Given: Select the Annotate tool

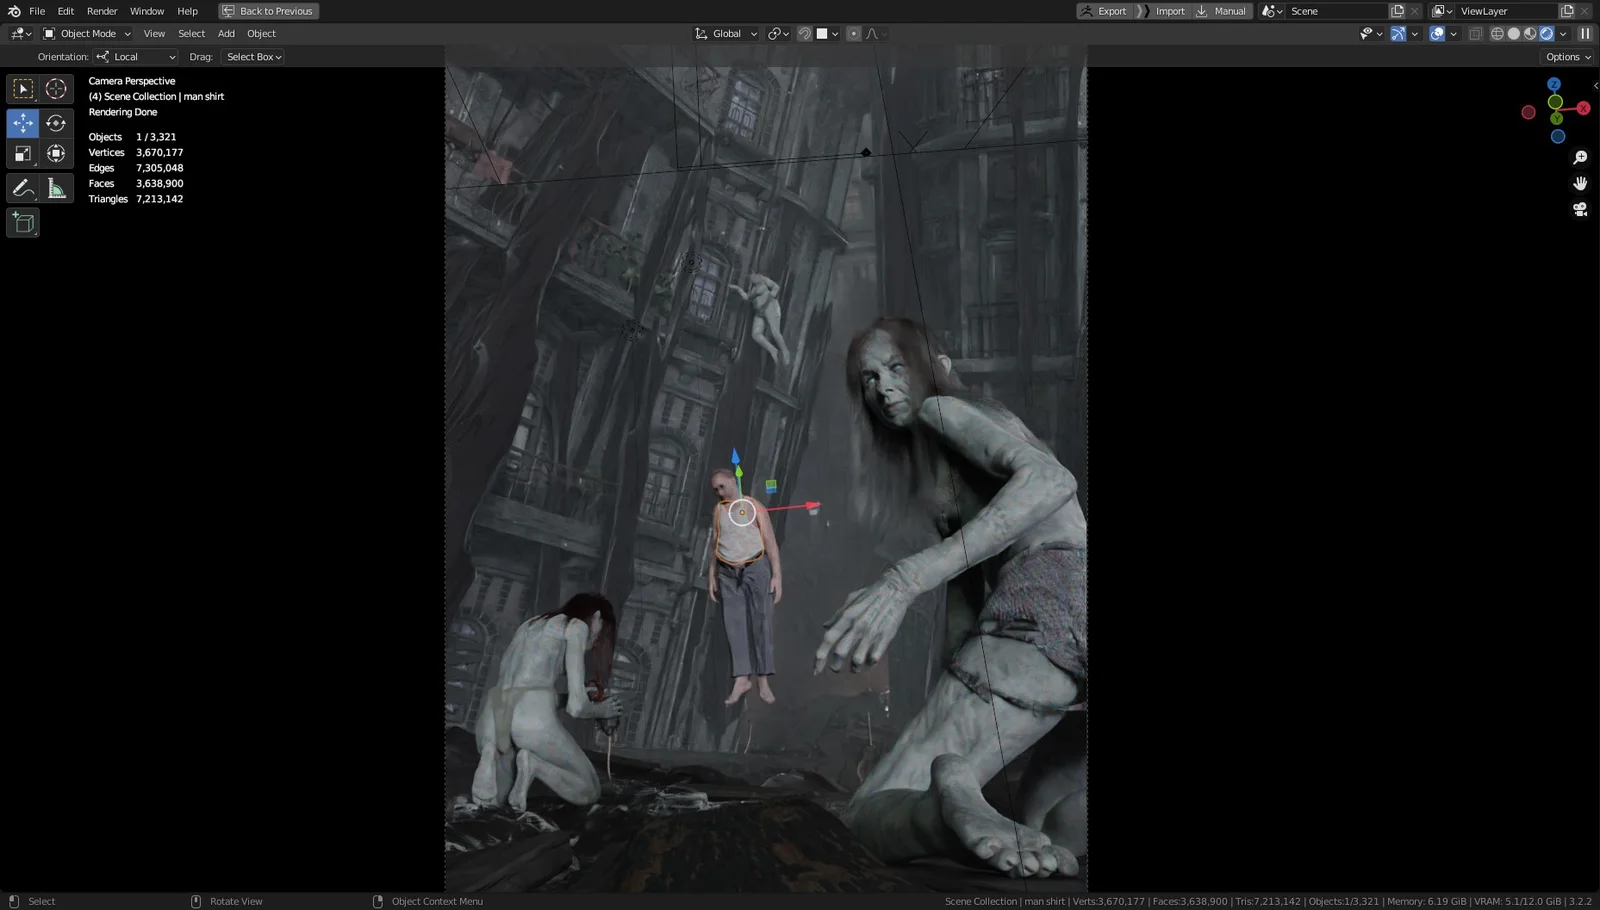Looking at the screenshot, I should point(23,187).
